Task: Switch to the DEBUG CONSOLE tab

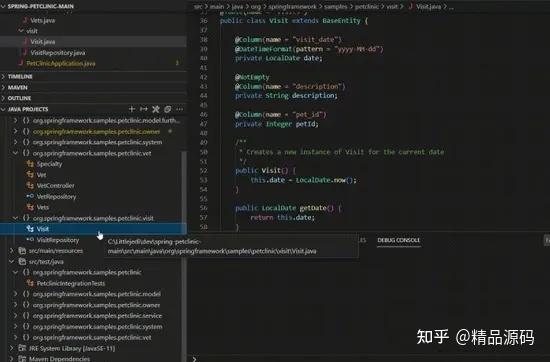Action: [x=398, y=240]
